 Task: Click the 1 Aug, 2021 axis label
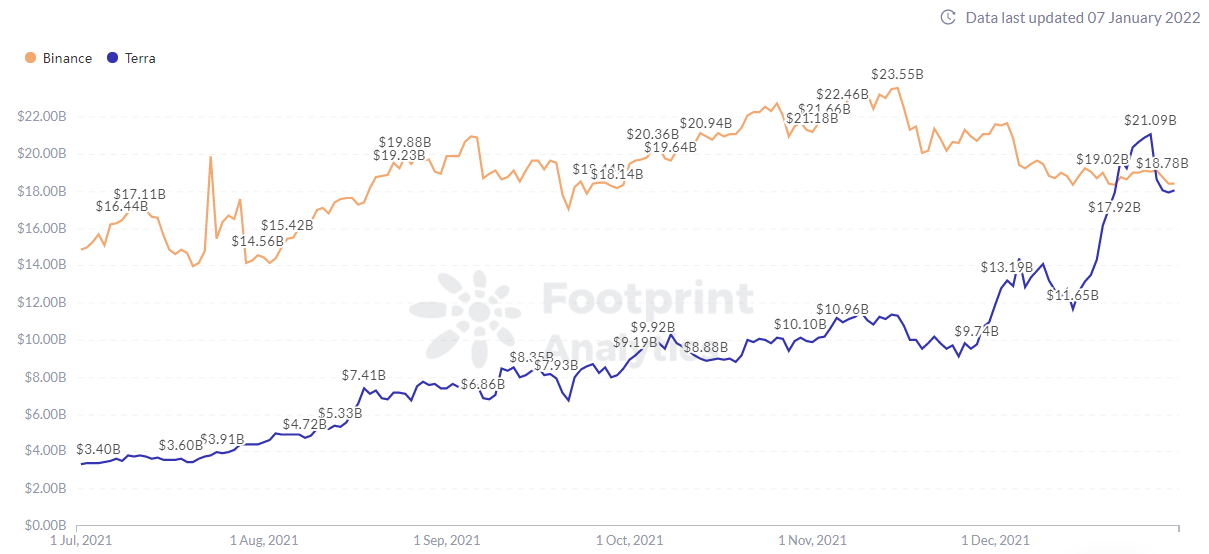(x=264, y=540)
